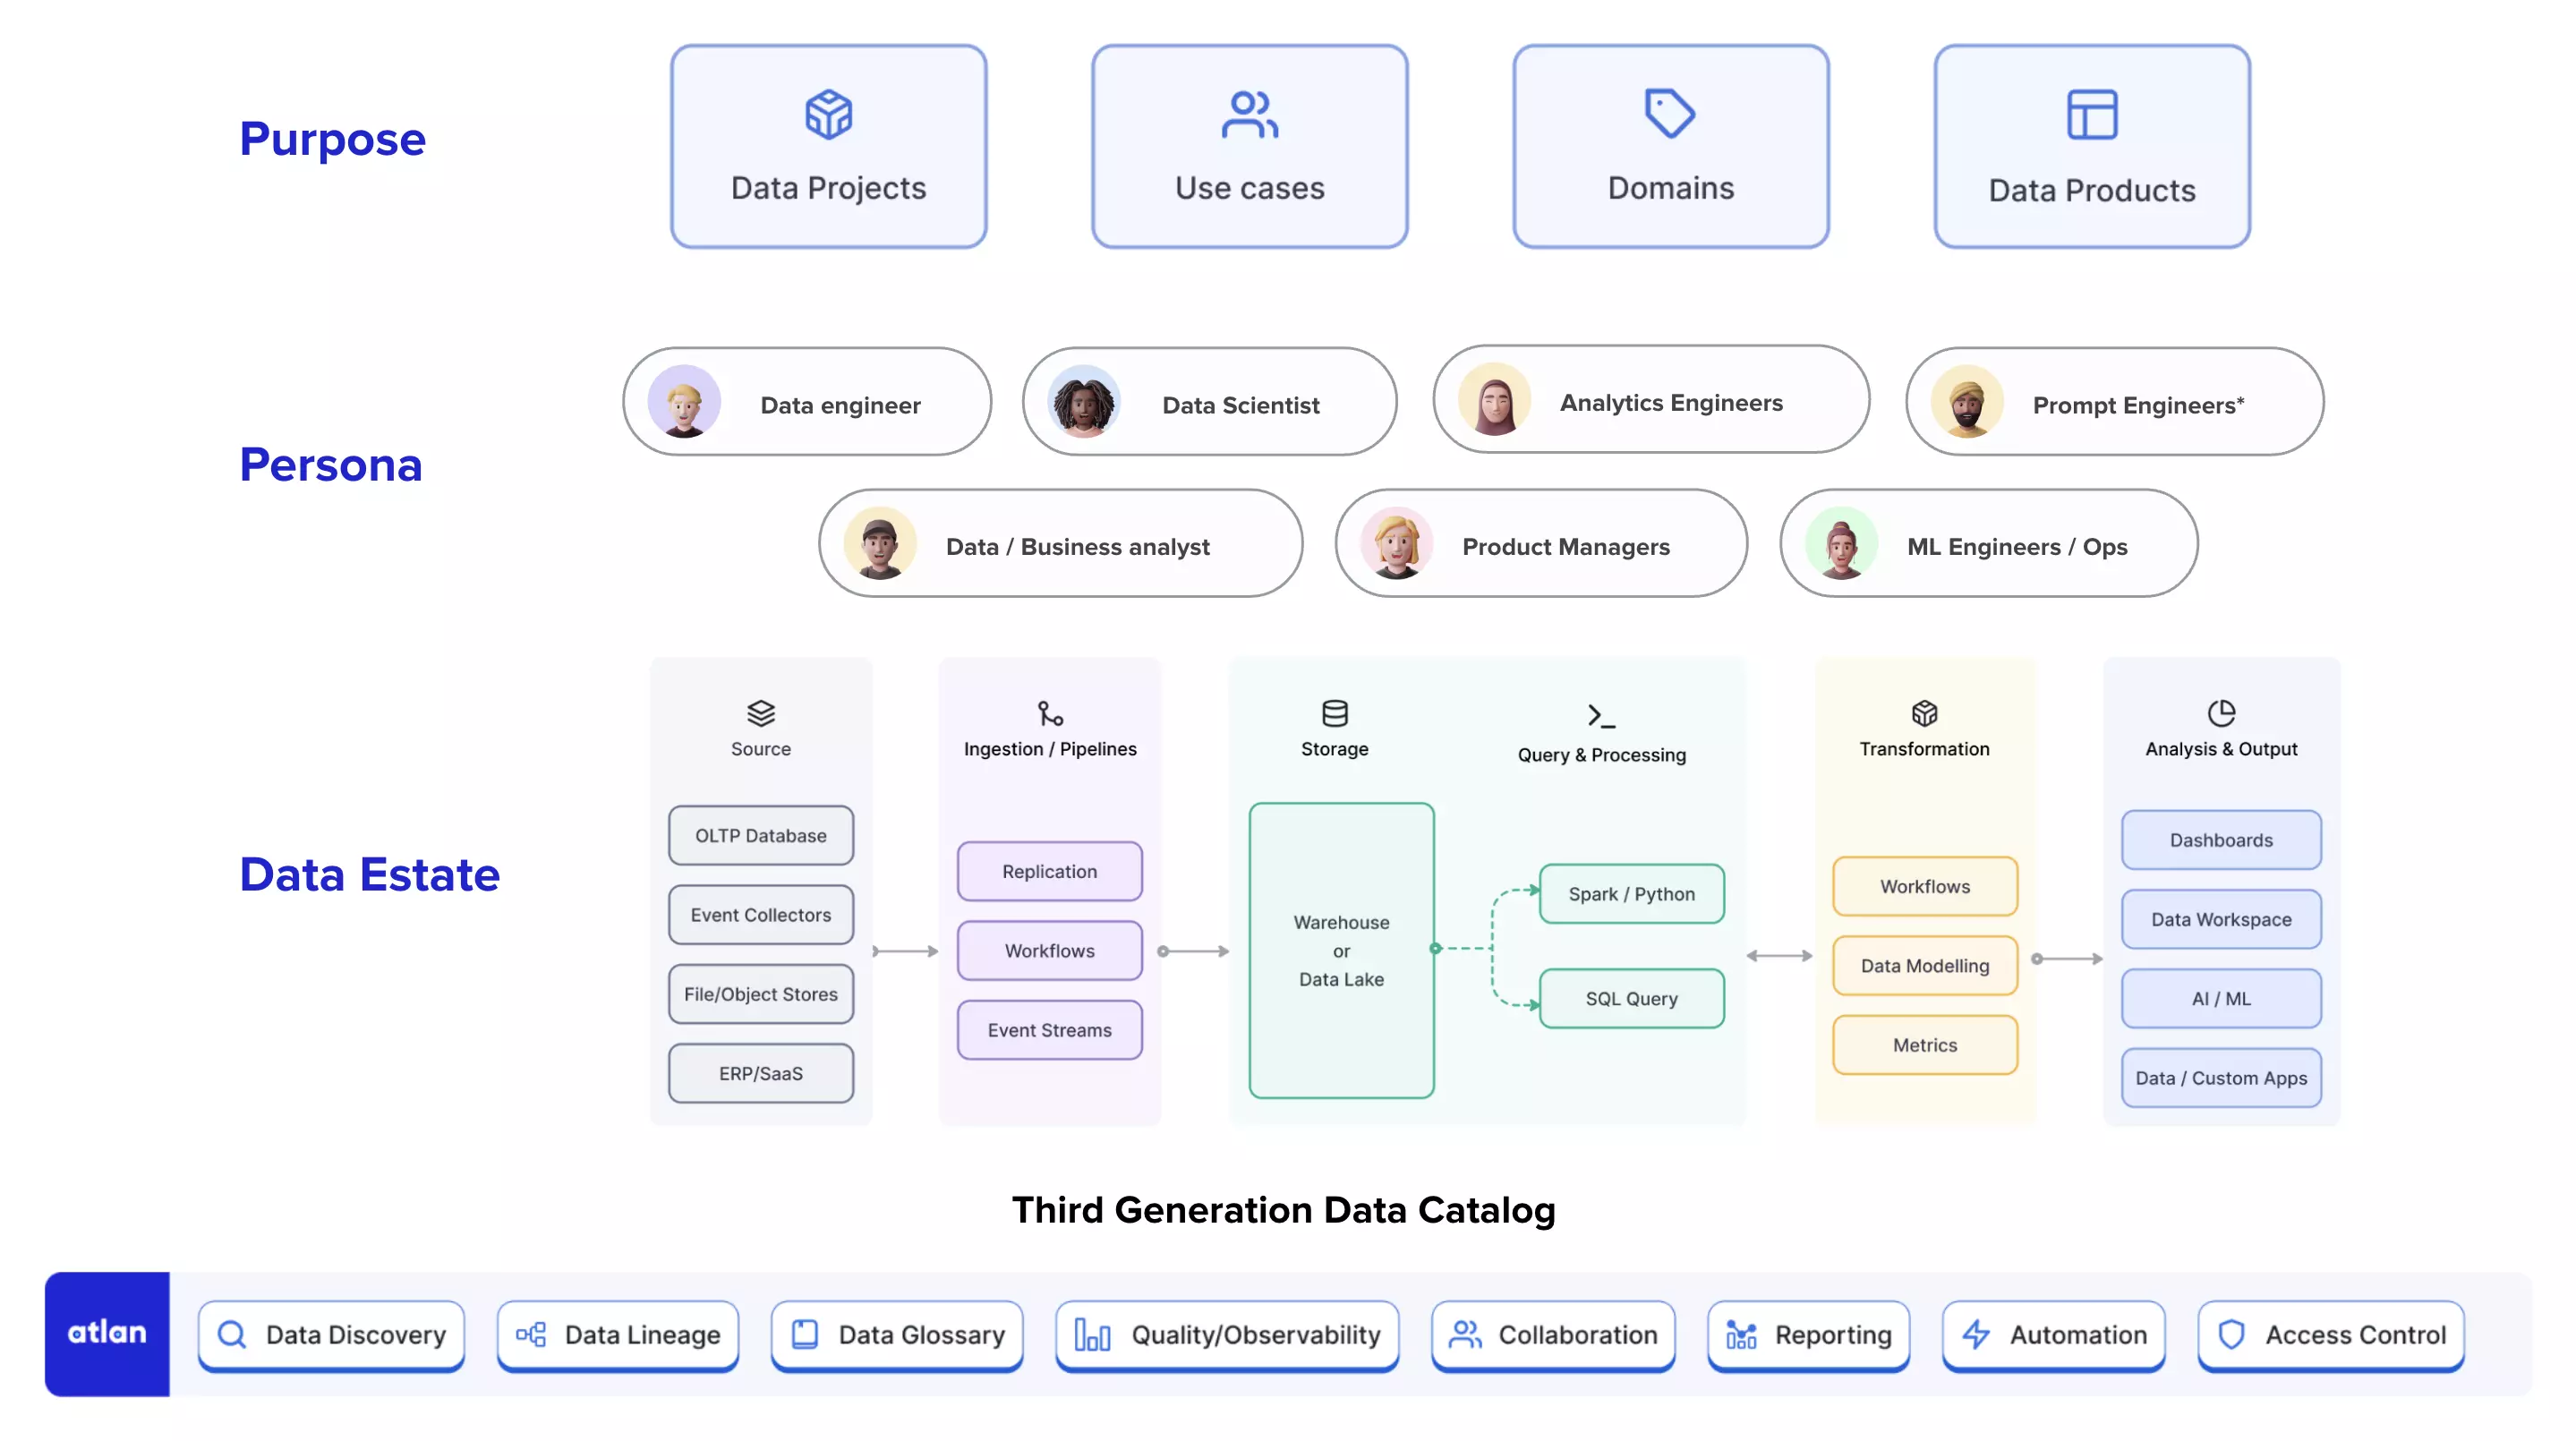Screen dimensions: 2576x1441
Task: Select the Automation icon in toolbar
Action: (x=1976, y=1333)
